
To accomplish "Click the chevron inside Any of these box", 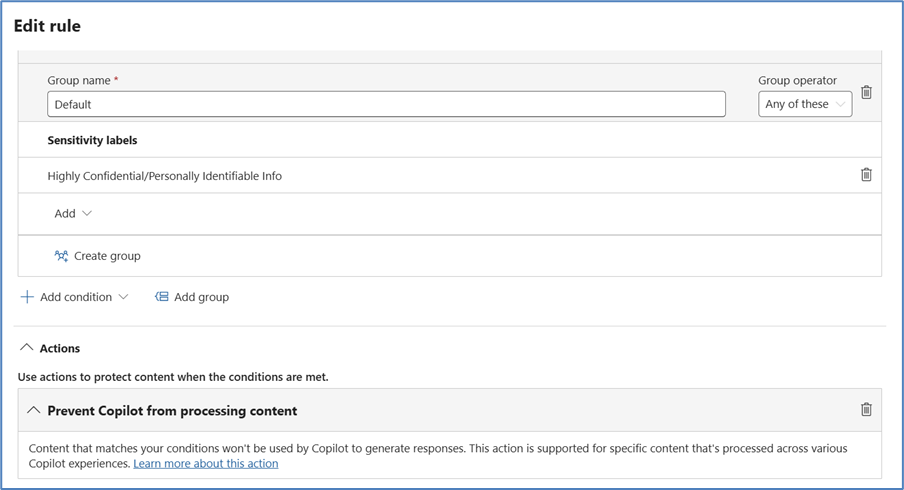I will click(x=840, y=104).
